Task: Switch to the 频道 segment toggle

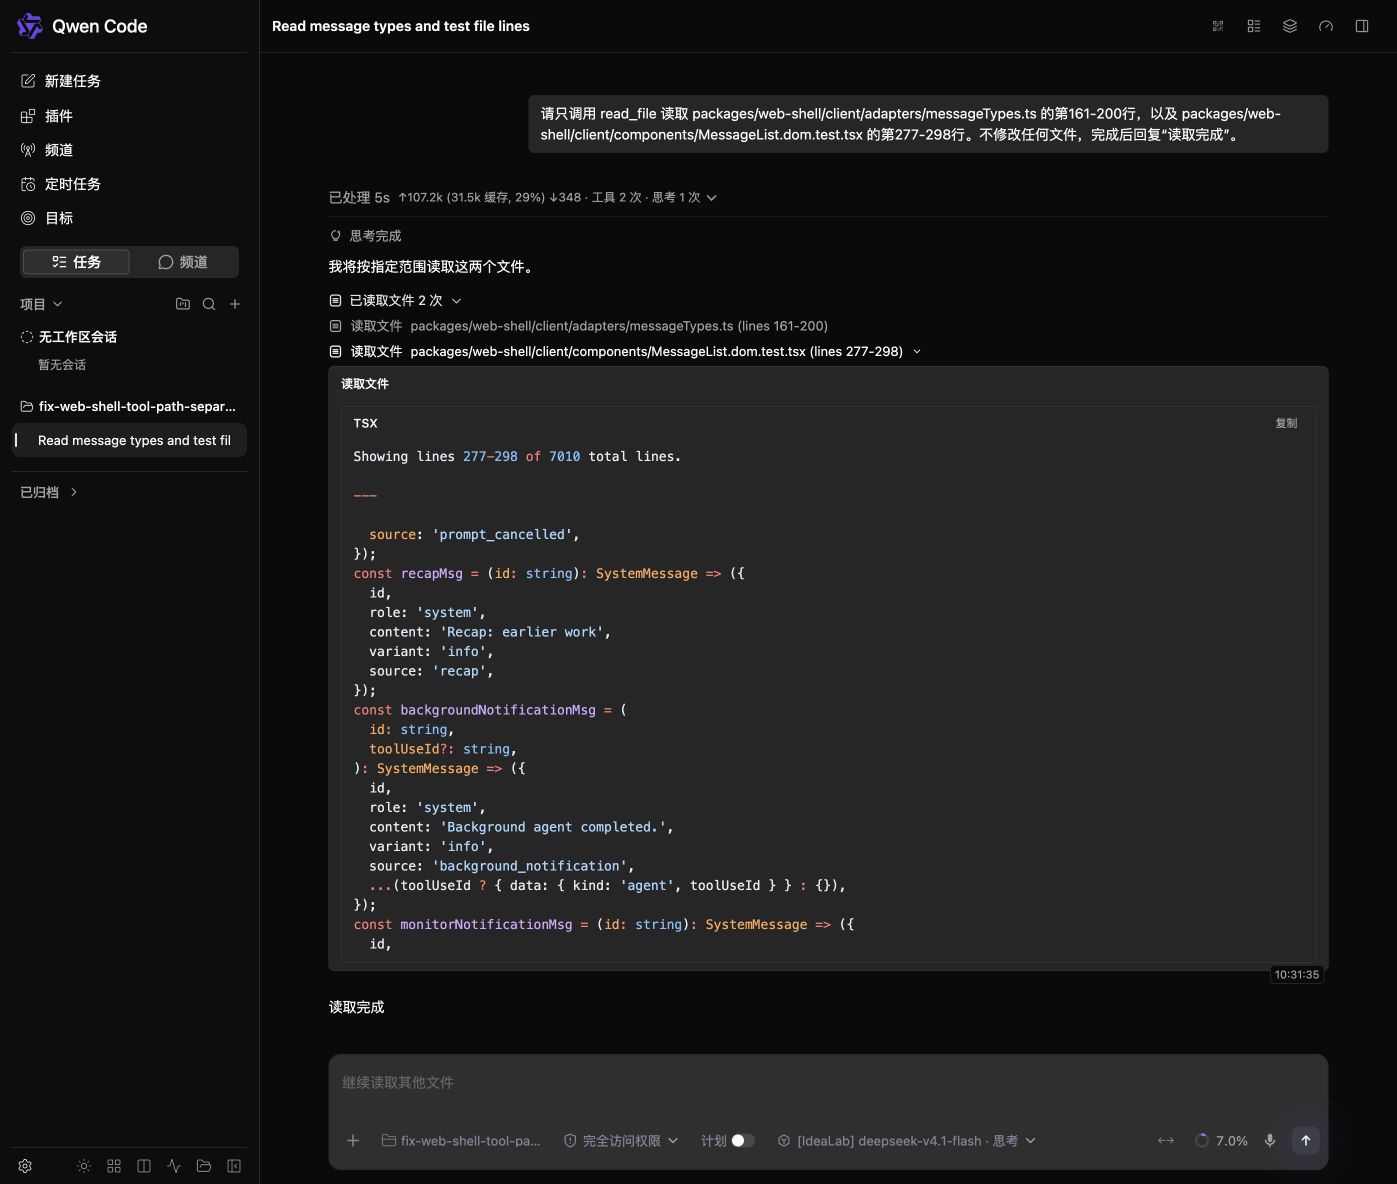Action: 183,262
